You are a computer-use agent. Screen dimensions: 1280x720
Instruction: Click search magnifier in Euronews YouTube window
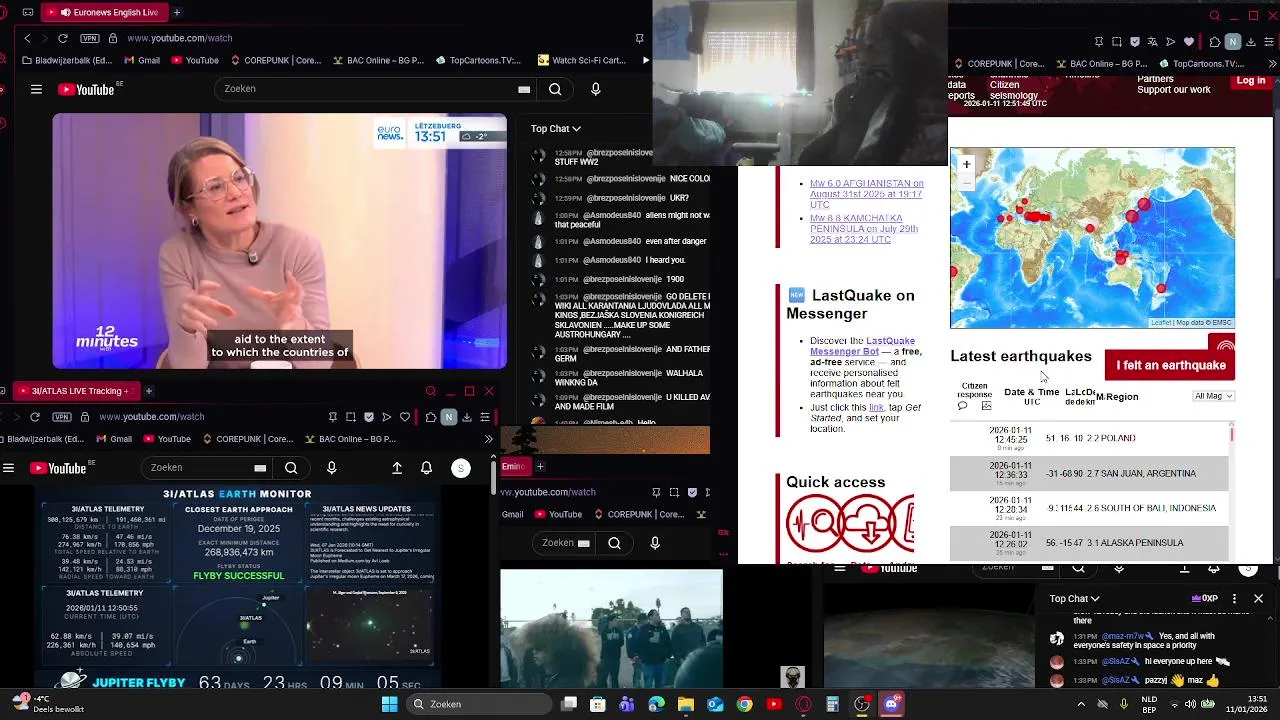click(x=555, y=89)
